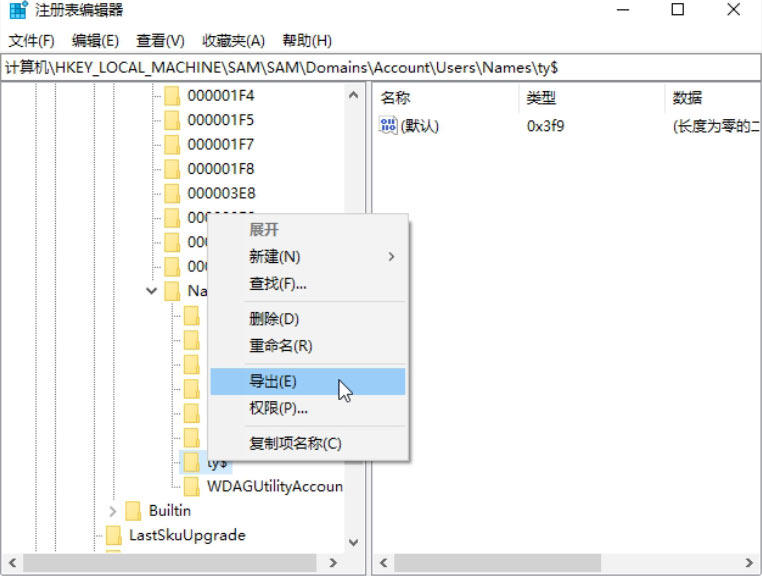The image size is (762, 576).
Task: Click tree pane scroll down arrow
Action: click(354, 542)
